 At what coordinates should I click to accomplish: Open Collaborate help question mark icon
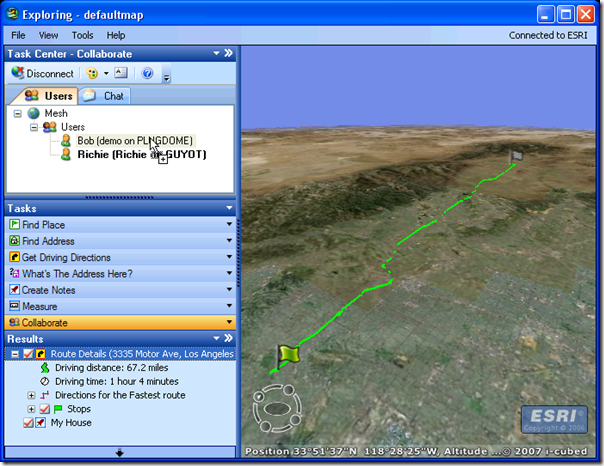(x=147, y=73)
